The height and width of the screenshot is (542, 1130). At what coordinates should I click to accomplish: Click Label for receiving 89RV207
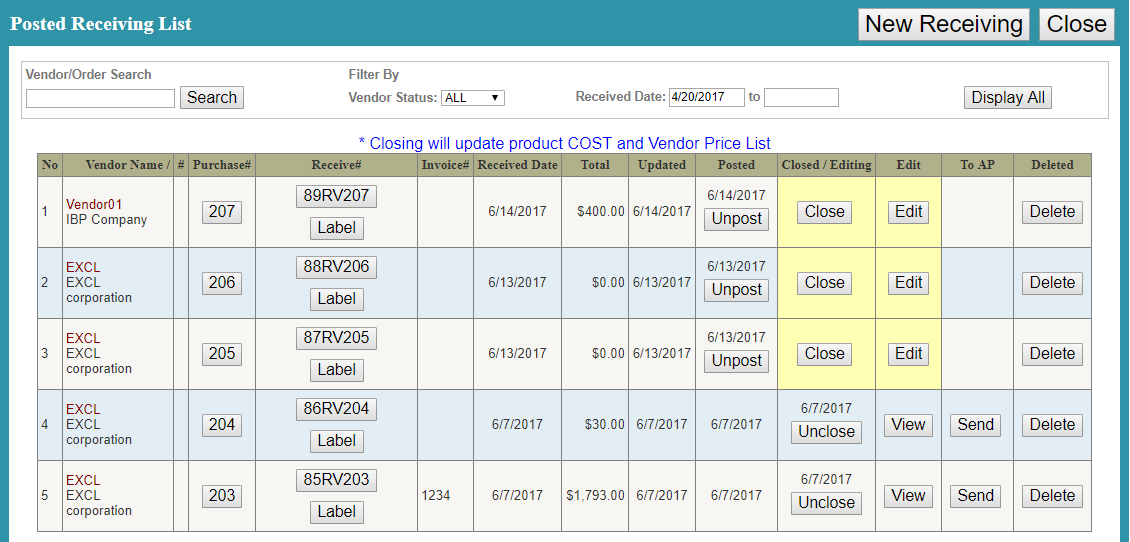337,228
